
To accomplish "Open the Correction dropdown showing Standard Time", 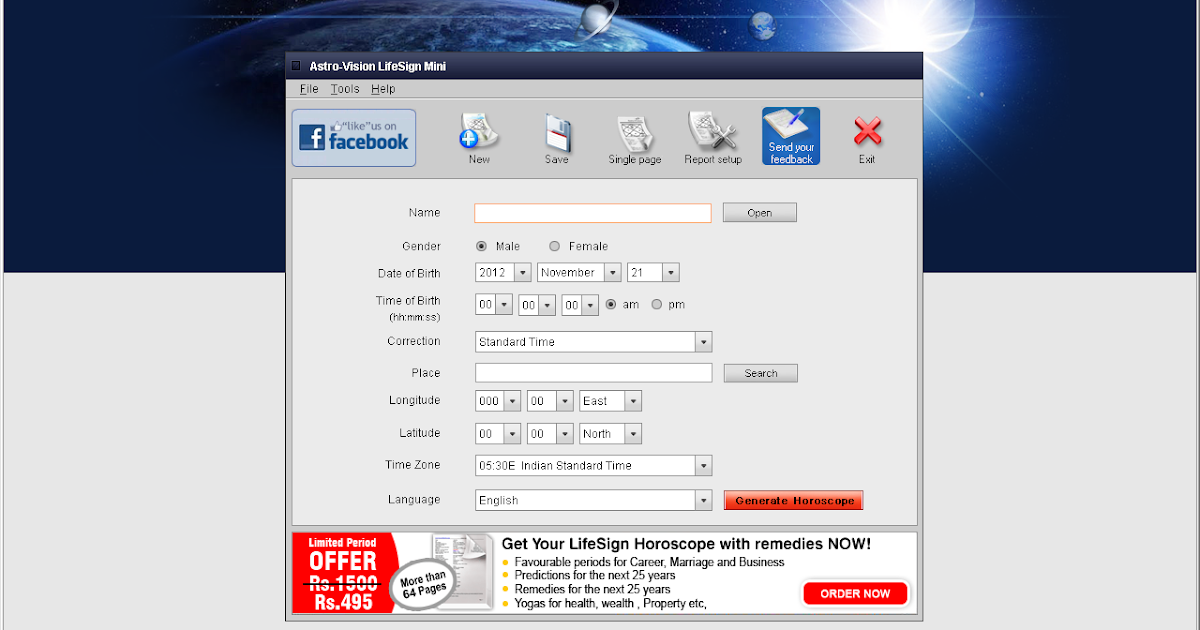I will tap(593, 342).
